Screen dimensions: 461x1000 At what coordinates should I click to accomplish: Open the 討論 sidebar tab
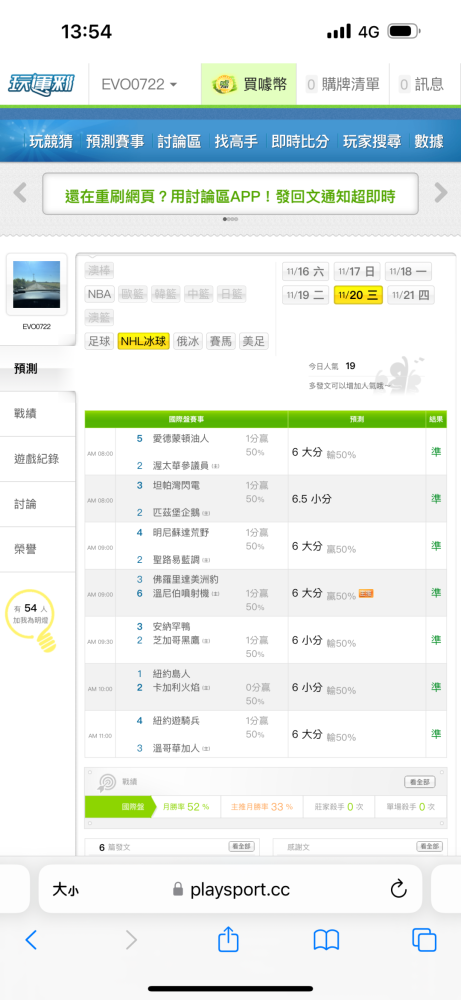tap(38, 504)
